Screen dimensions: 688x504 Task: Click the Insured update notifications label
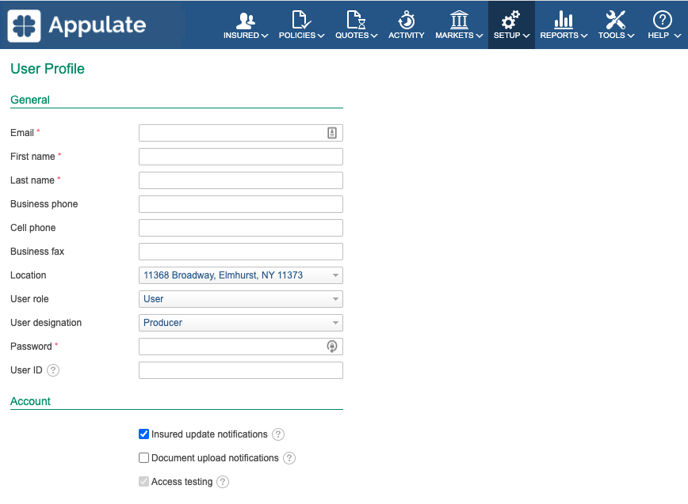click(209, 434)
